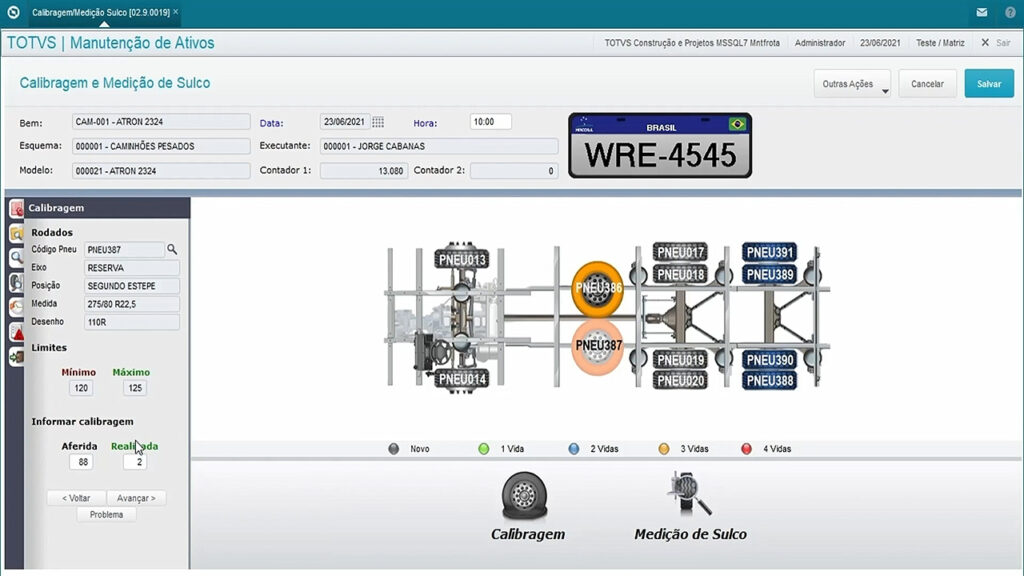Select tire PNEU019 on the chassis diagram
Screen dimensions: 1024x576
coord(680,360)
